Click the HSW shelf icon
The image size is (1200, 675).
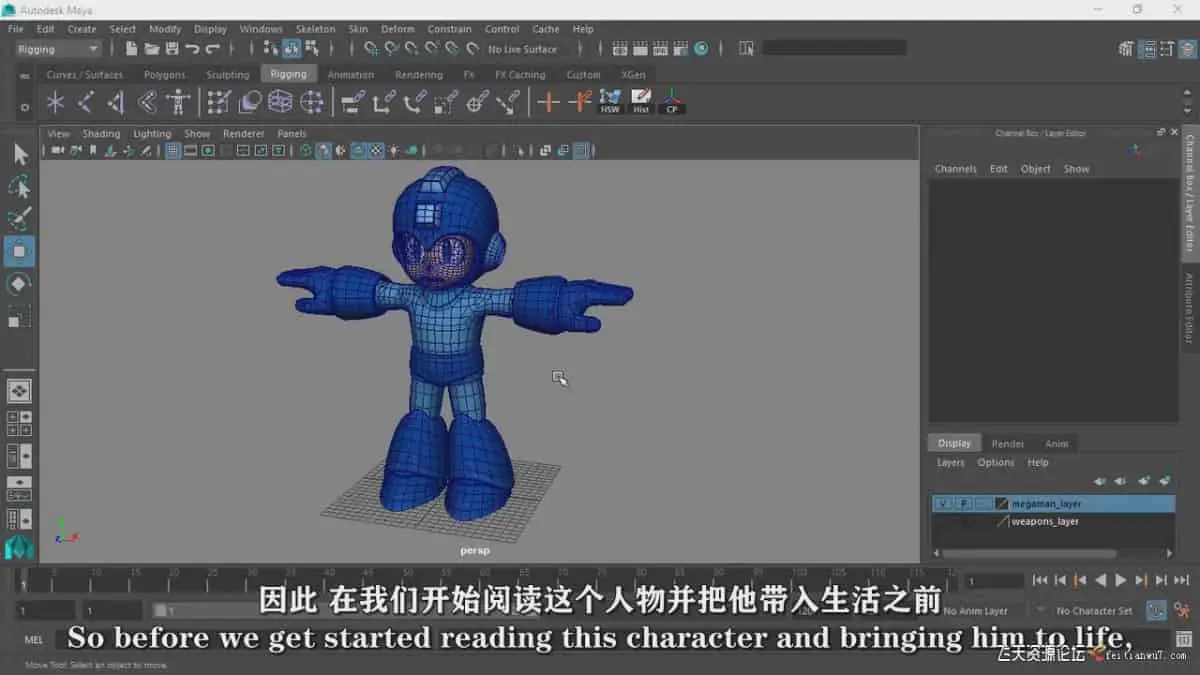[x=610, y=102]
